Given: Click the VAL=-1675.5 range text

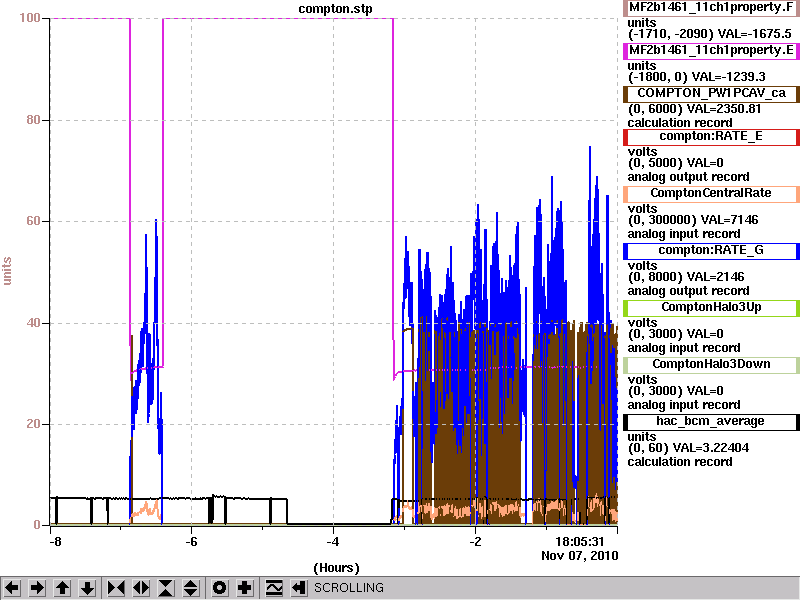Looking at the screenshot, I should 755,34.
